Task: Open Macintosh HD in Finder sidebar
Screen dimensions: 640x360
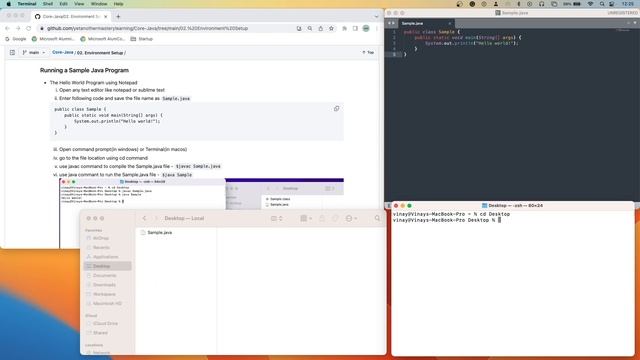Action: 107,304
